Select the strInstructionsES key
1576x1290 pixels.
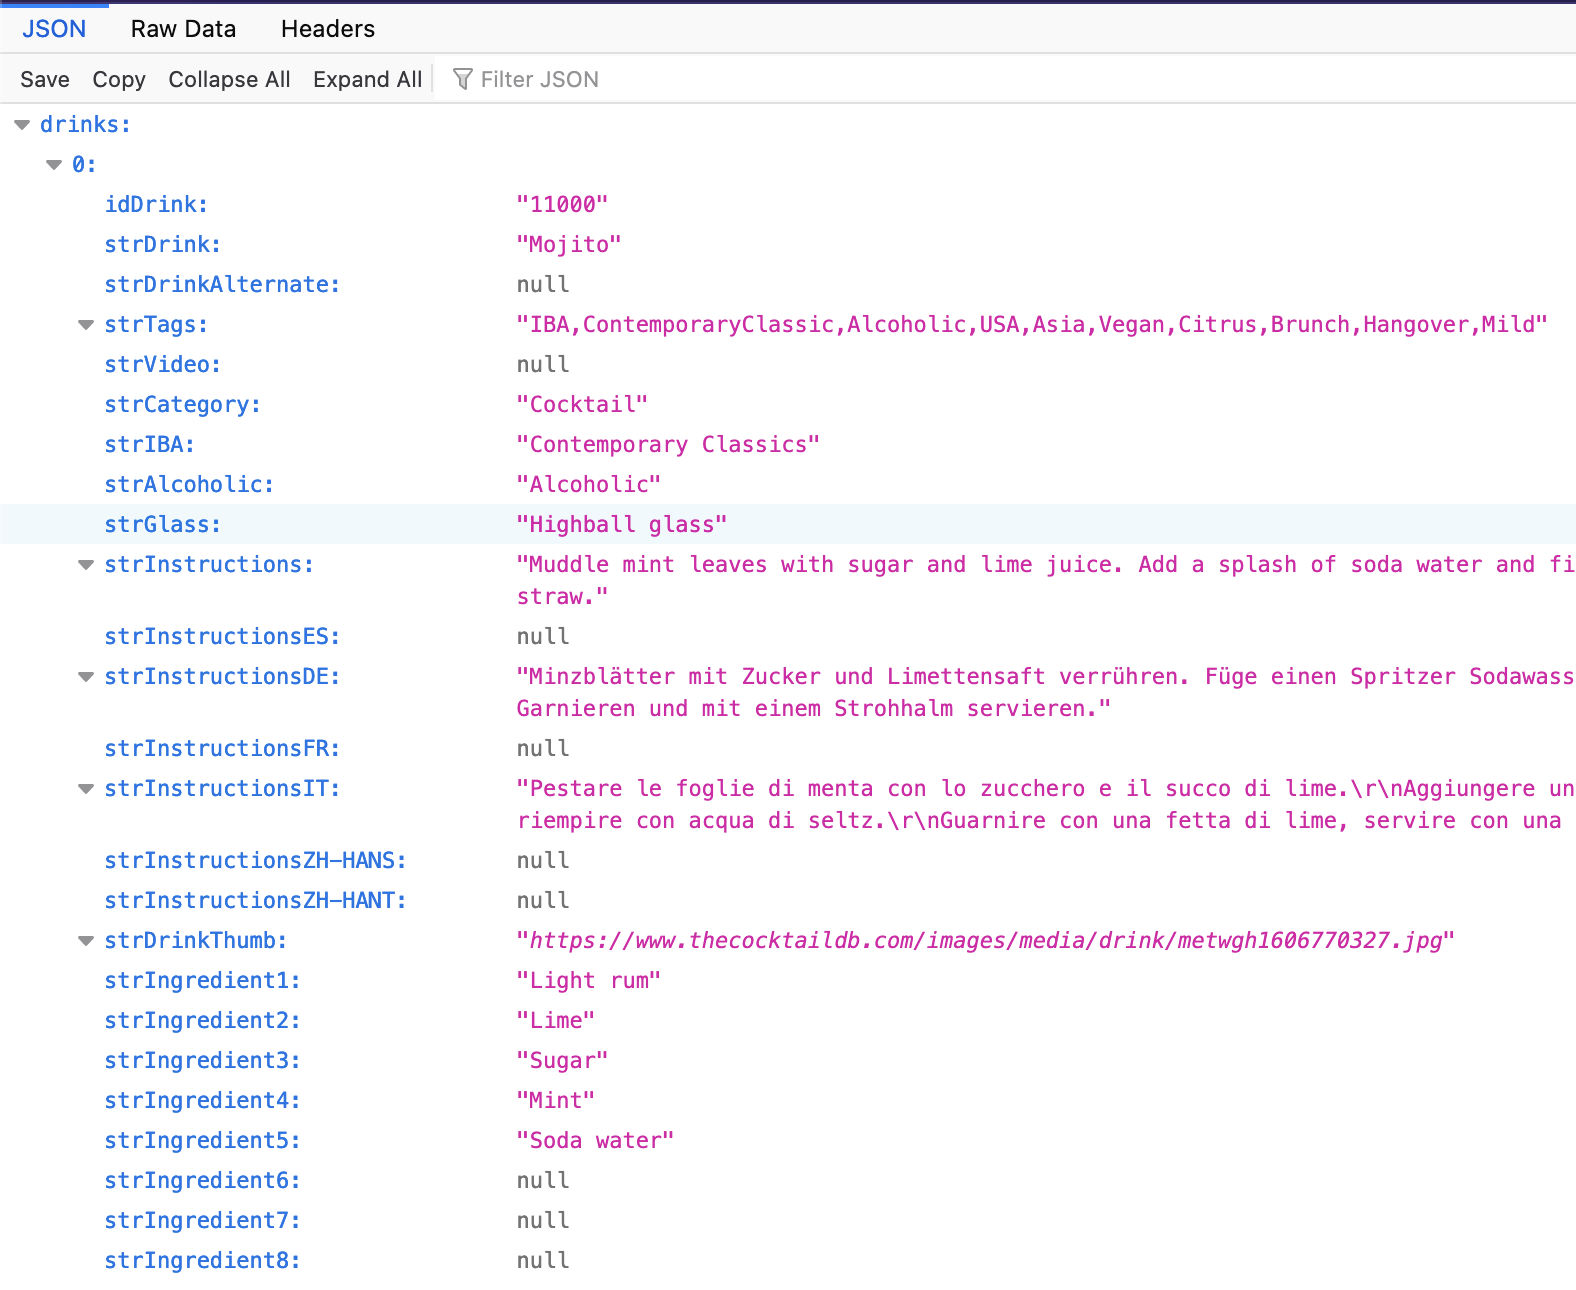[x=222, y=636]
